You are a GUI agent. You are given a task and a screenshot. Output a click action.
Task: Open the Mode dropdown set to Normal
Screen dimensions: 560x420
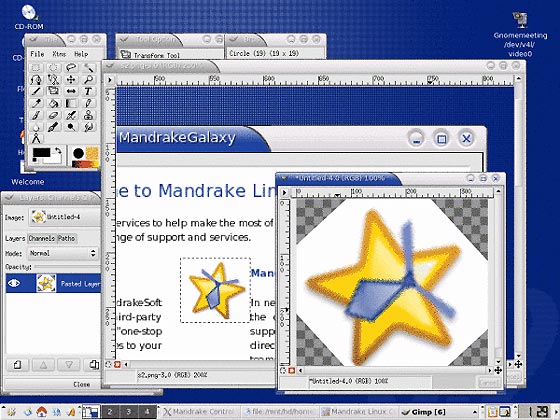point(63,253)
